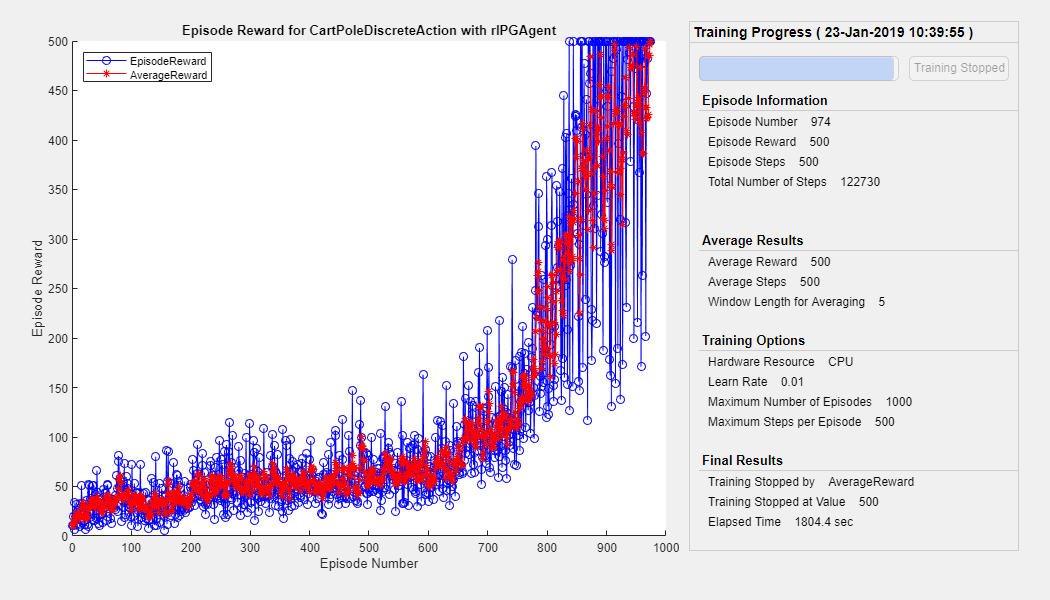Viewport: 1050px width, 600px height.
Task: Click the x-axis tick label 1000
Action: pos(666,548)
